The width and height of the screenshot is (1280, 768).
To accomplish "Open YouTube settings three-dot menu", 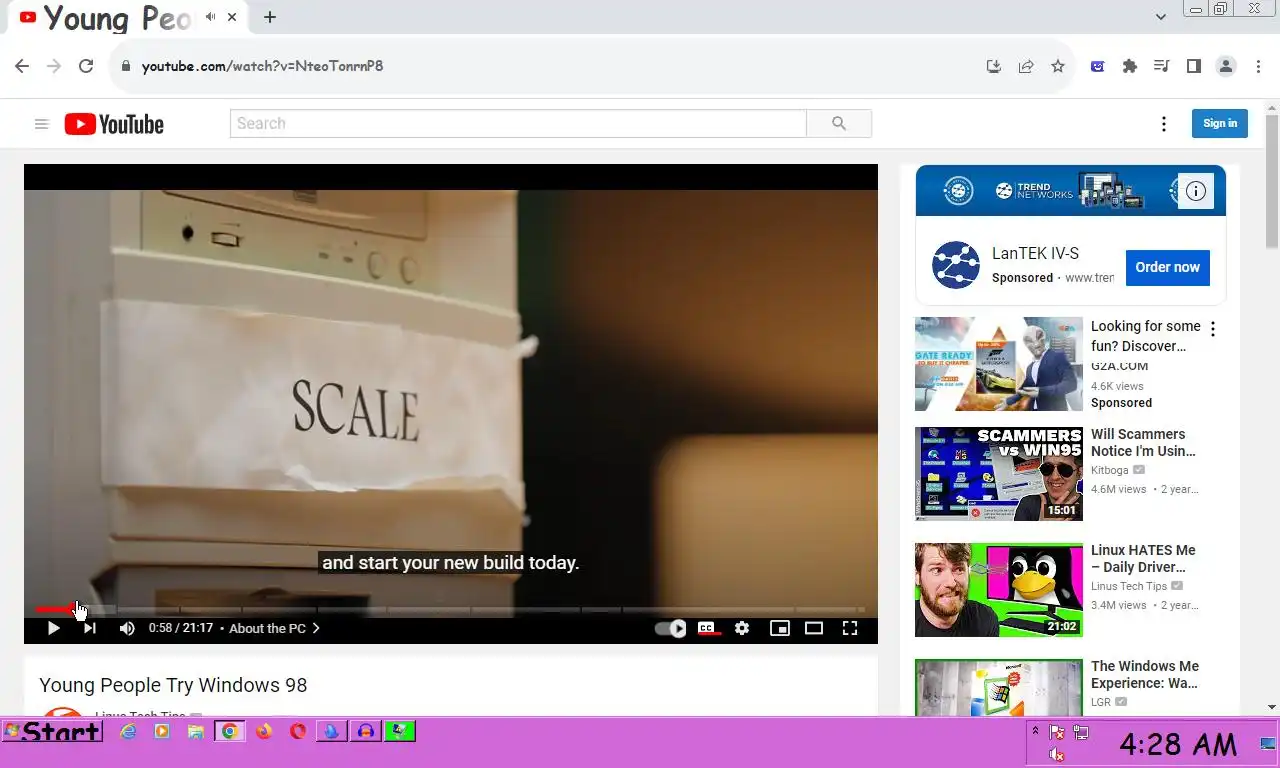I will point(1163,124).
